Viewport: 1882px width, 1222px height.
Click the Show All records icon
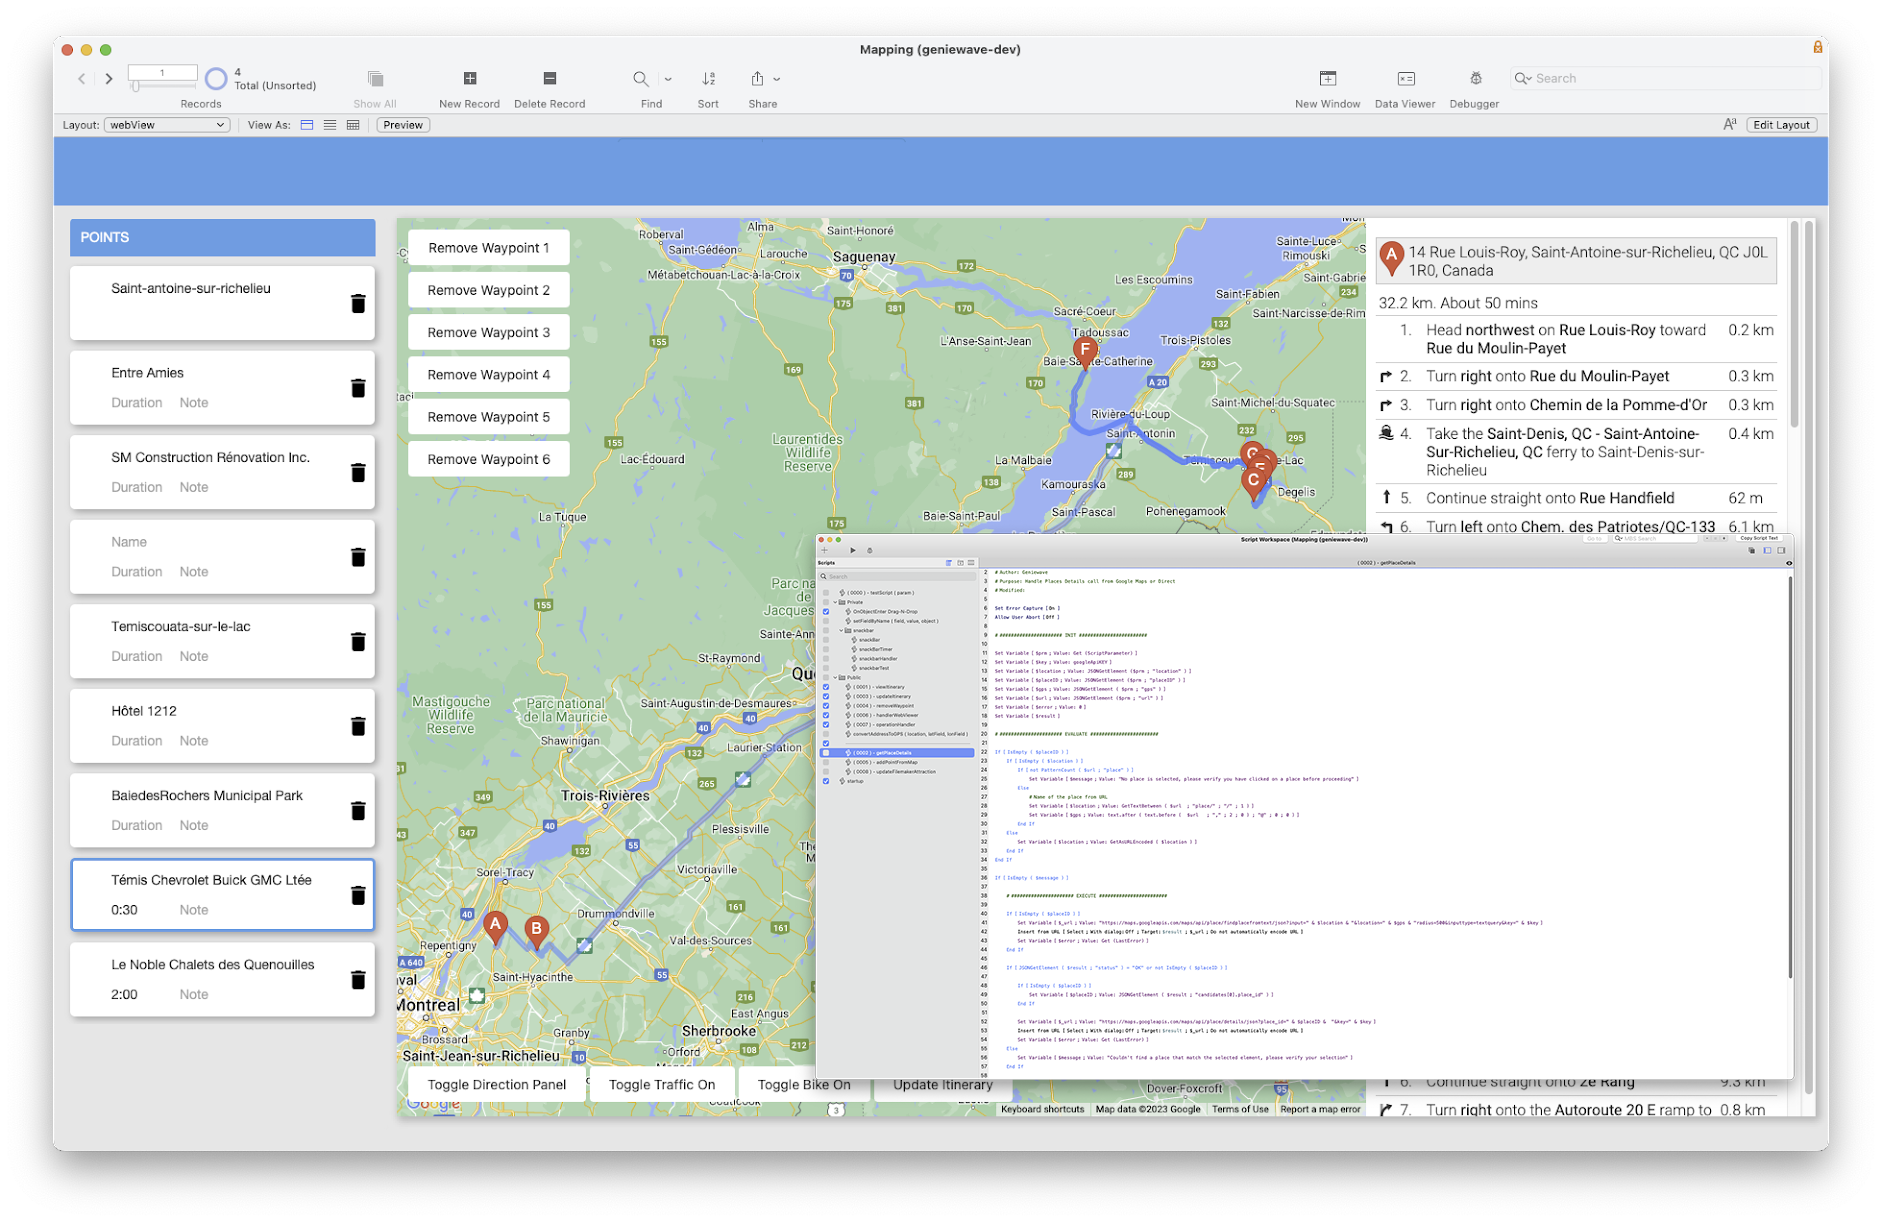click(x=375, y=78)
